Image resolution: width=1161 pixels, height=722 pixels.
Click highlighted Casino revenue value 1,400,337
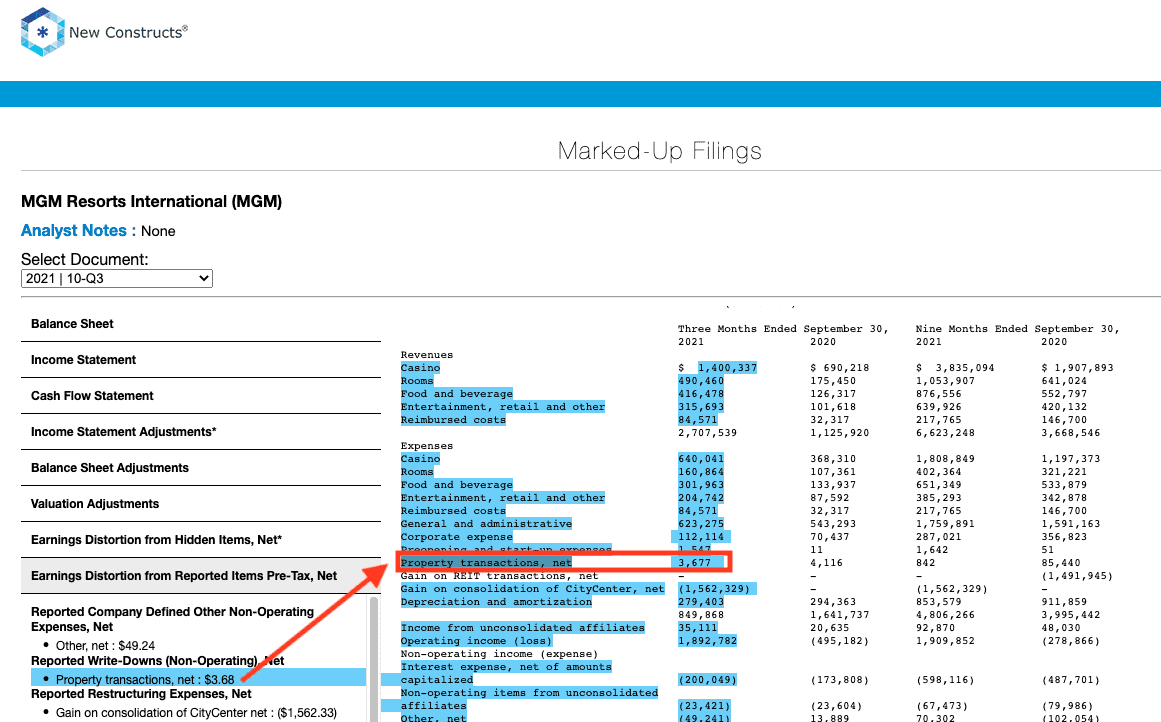click(x=727, y=368)
